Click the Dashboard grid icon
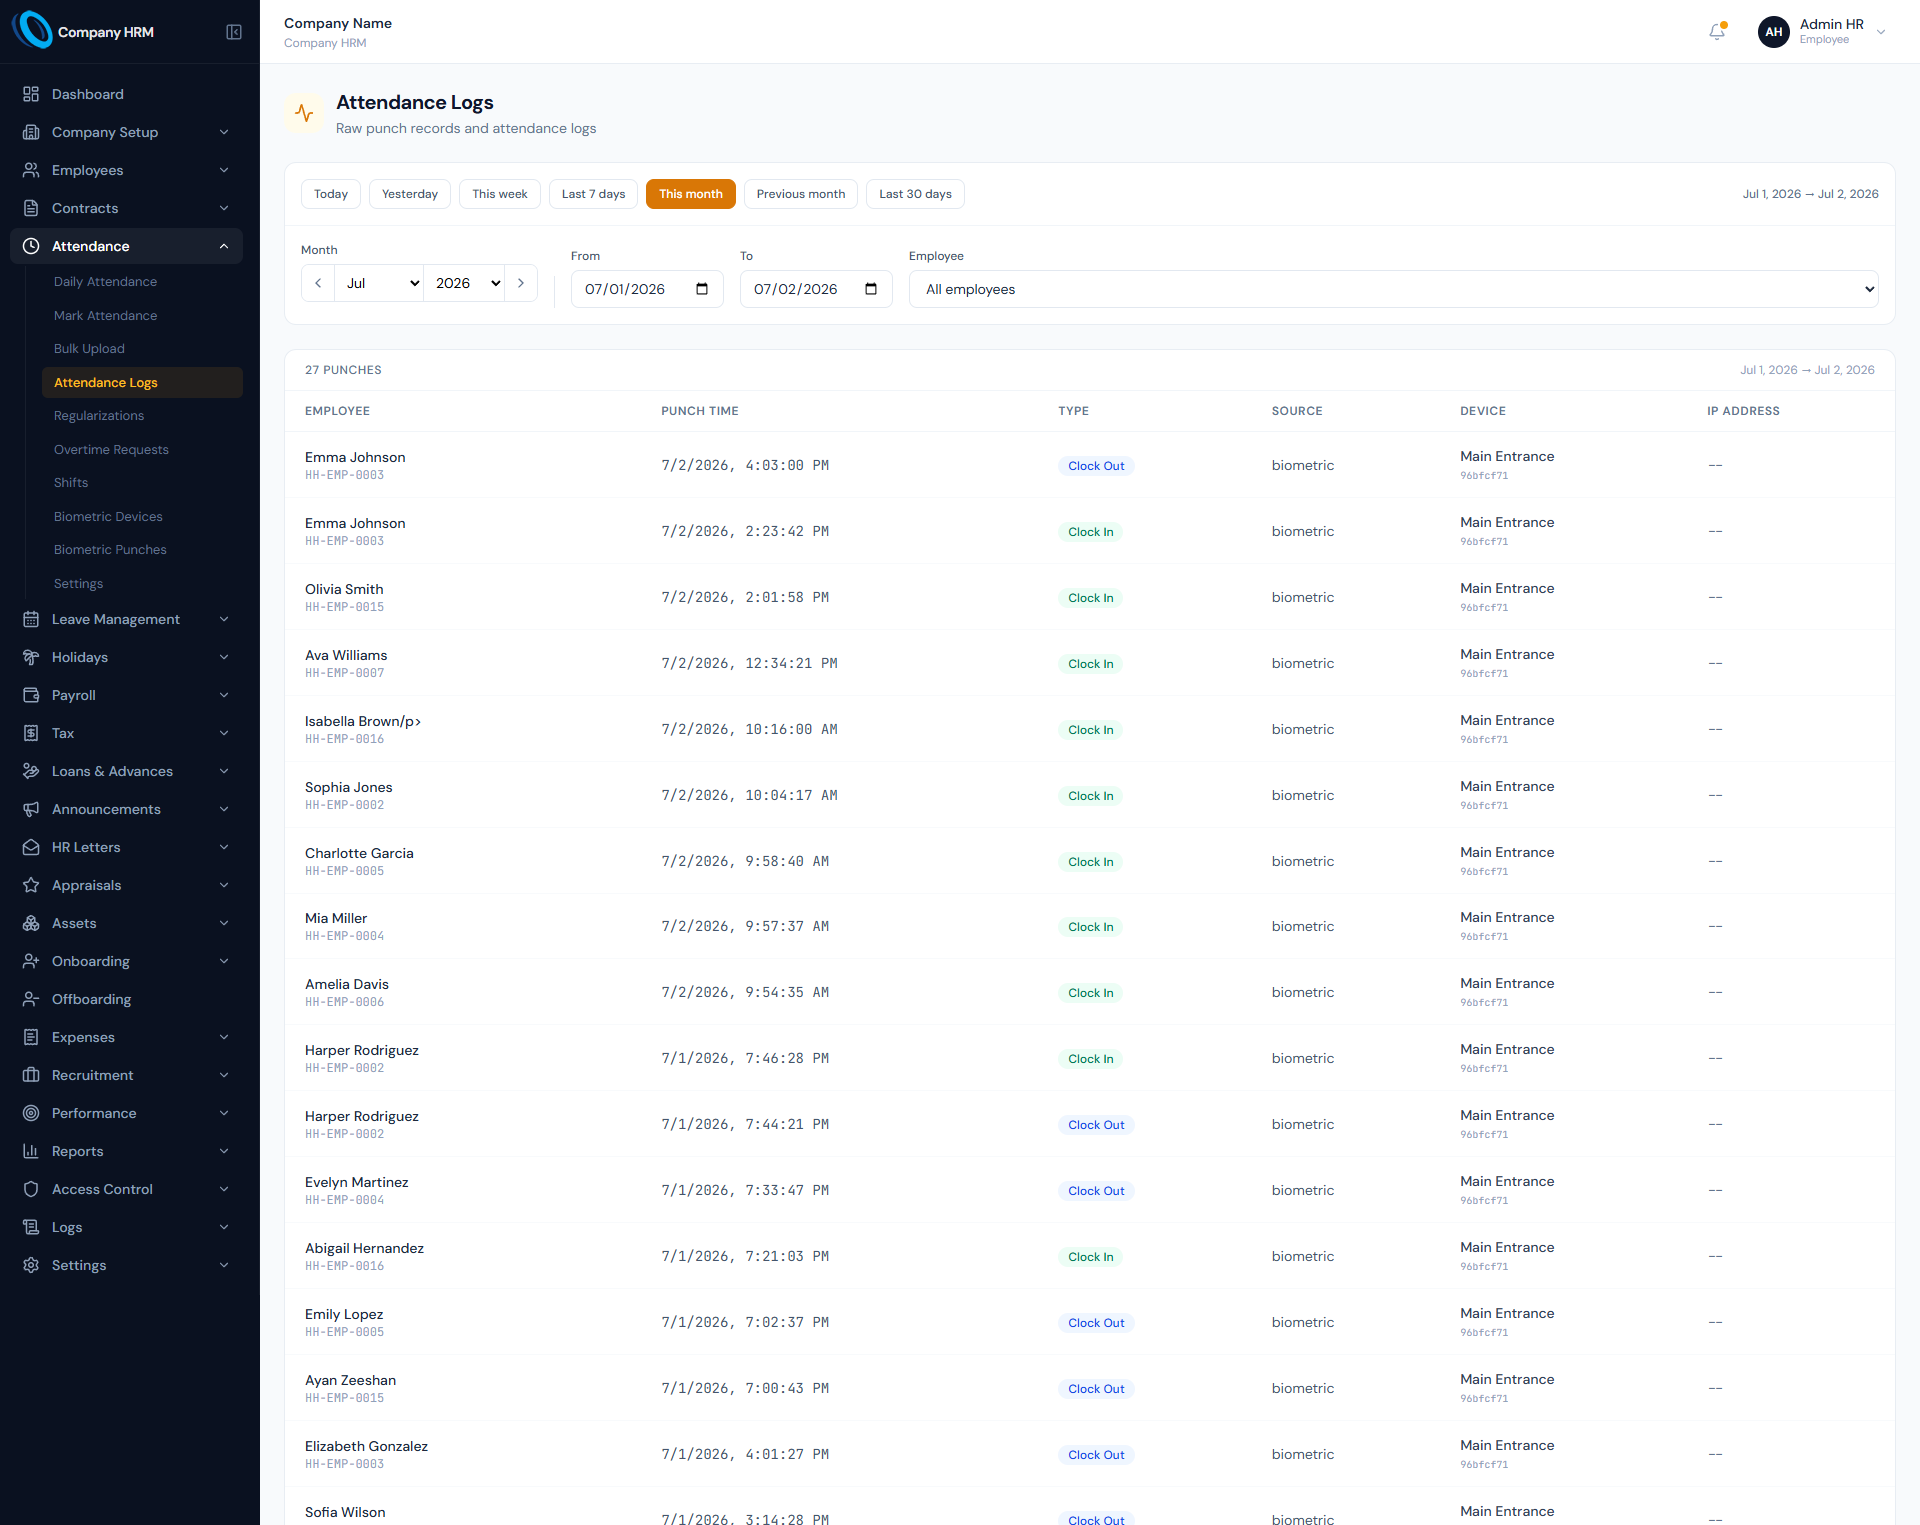The width and height of the screenshot is (1920, 1525). click(31, 94)
